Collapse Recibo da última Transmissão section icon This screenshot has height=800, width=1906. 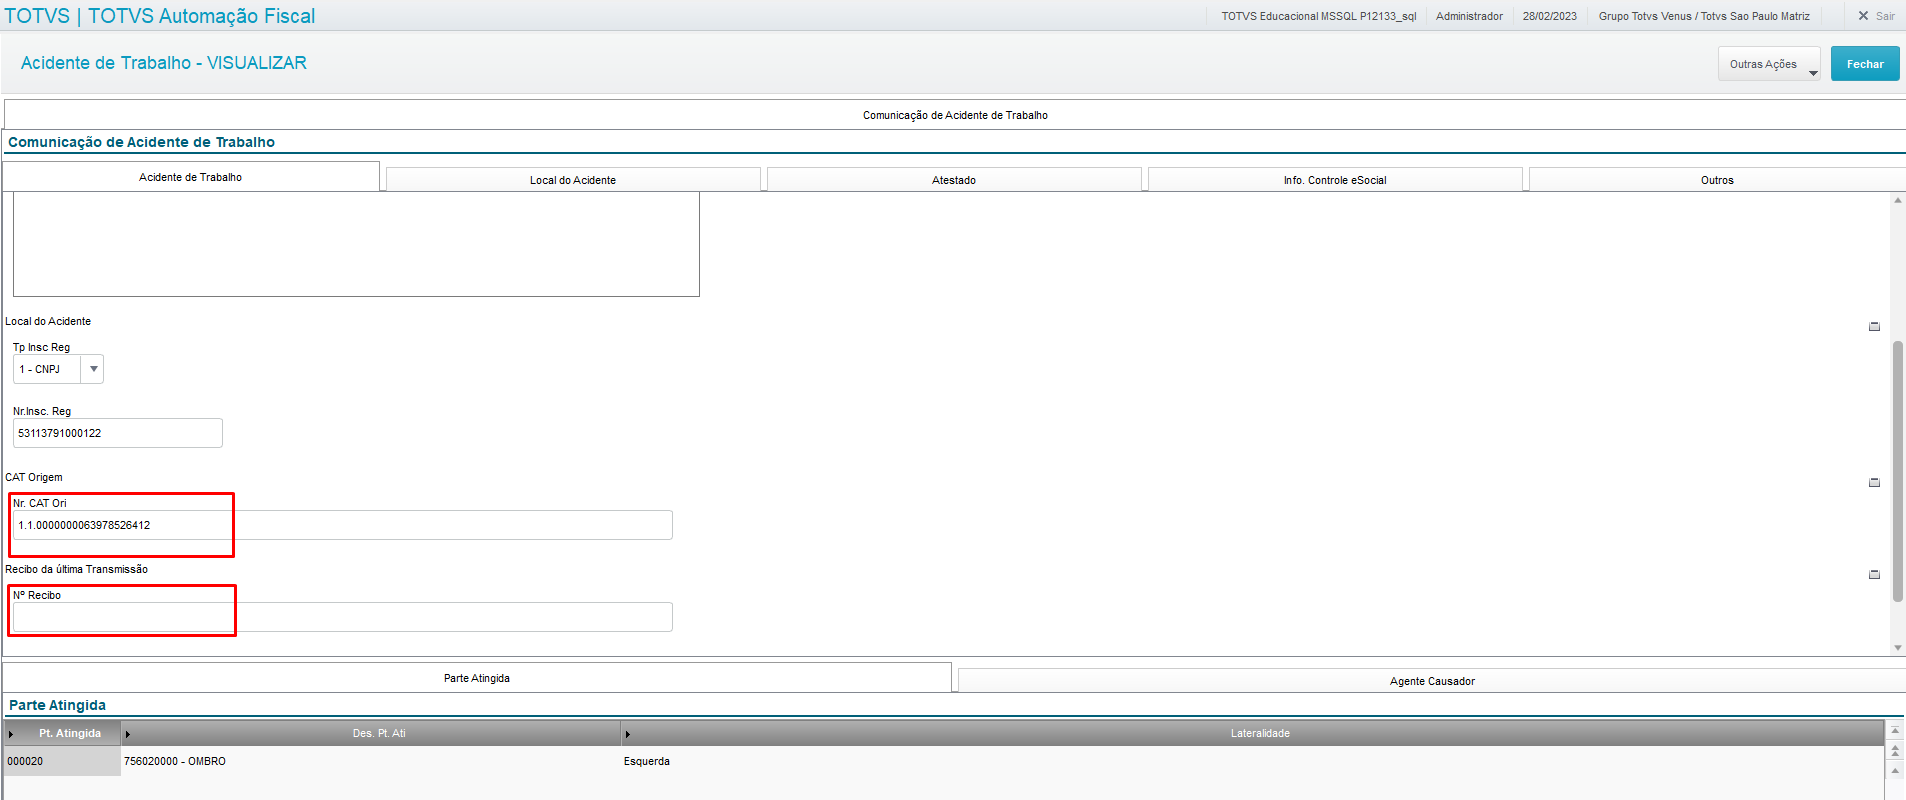[x=1874, y=575]
